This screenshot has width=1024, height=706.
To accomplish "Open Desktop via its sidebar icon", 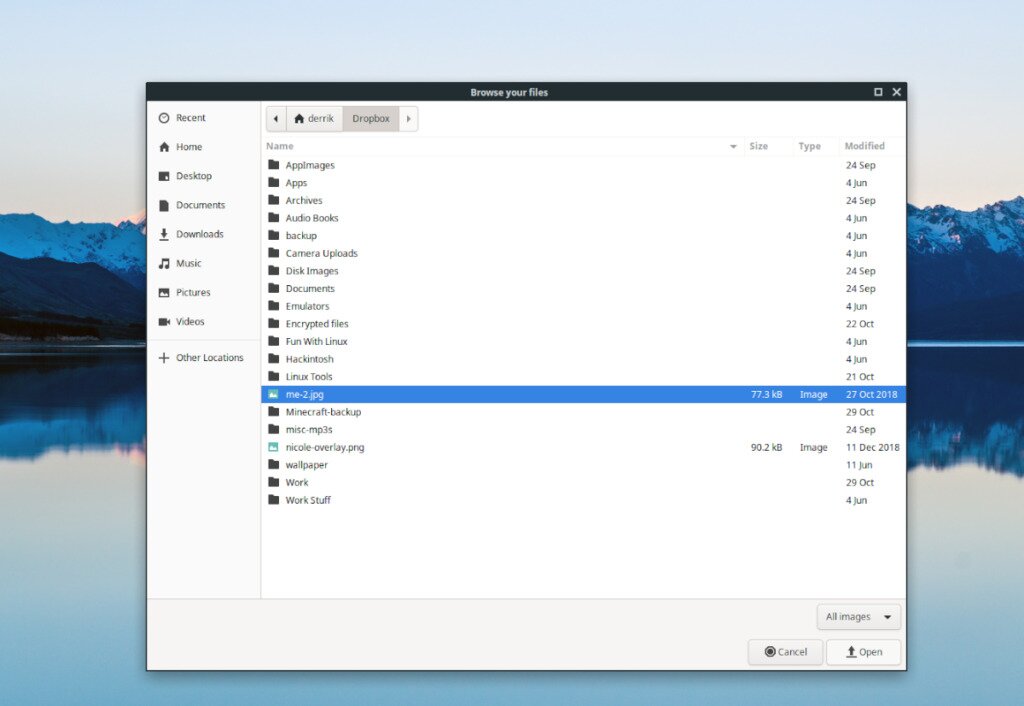I will tap(163, 176).
